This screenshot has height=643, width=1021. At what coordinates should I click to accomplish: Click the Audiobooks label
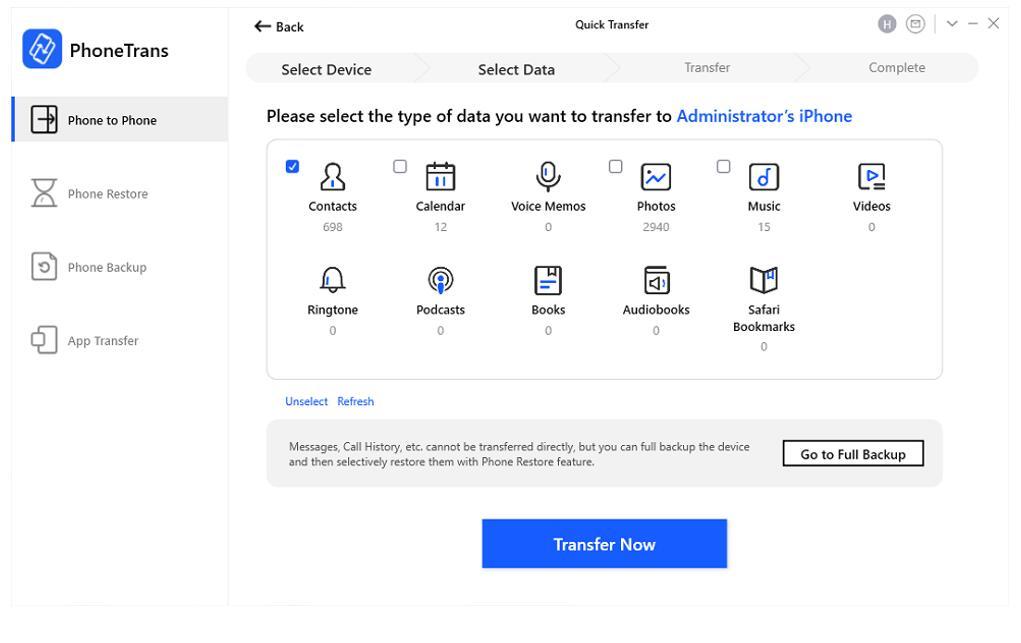(x=656, y=310)
